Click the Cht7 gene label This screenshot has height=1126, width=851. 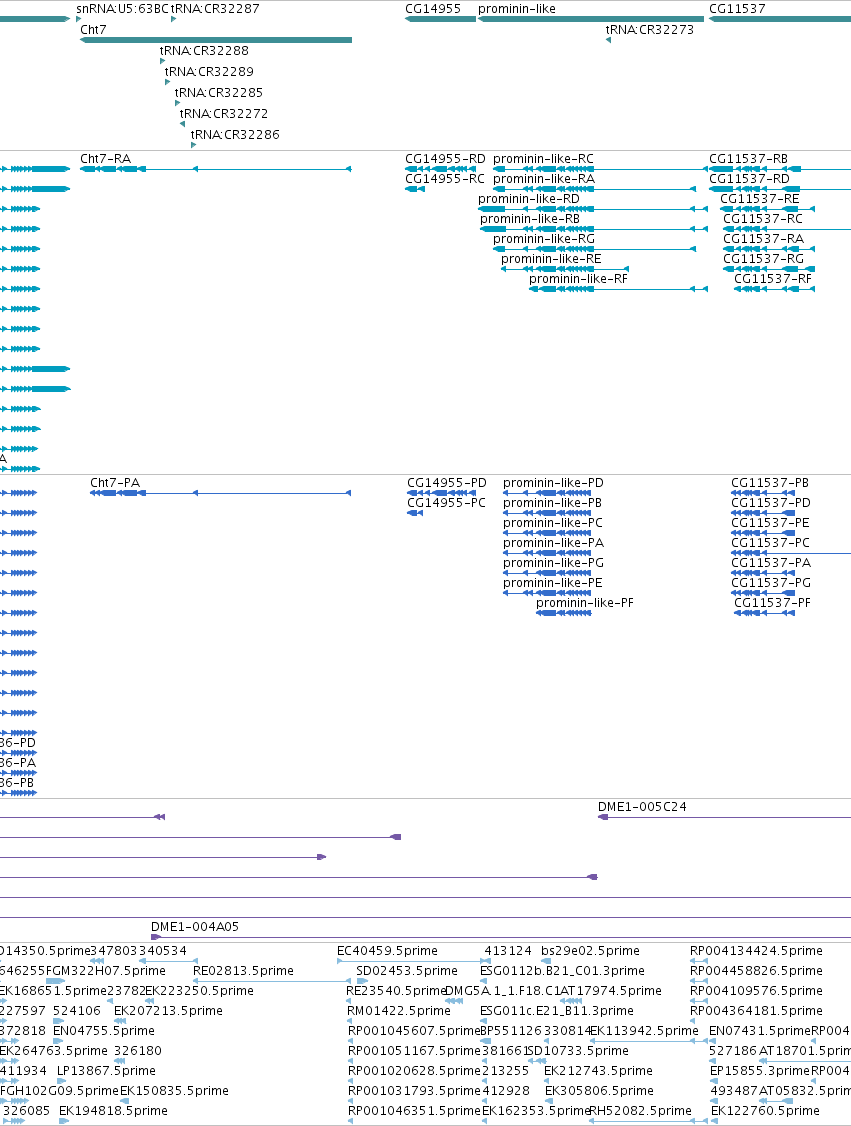[93, 29]
